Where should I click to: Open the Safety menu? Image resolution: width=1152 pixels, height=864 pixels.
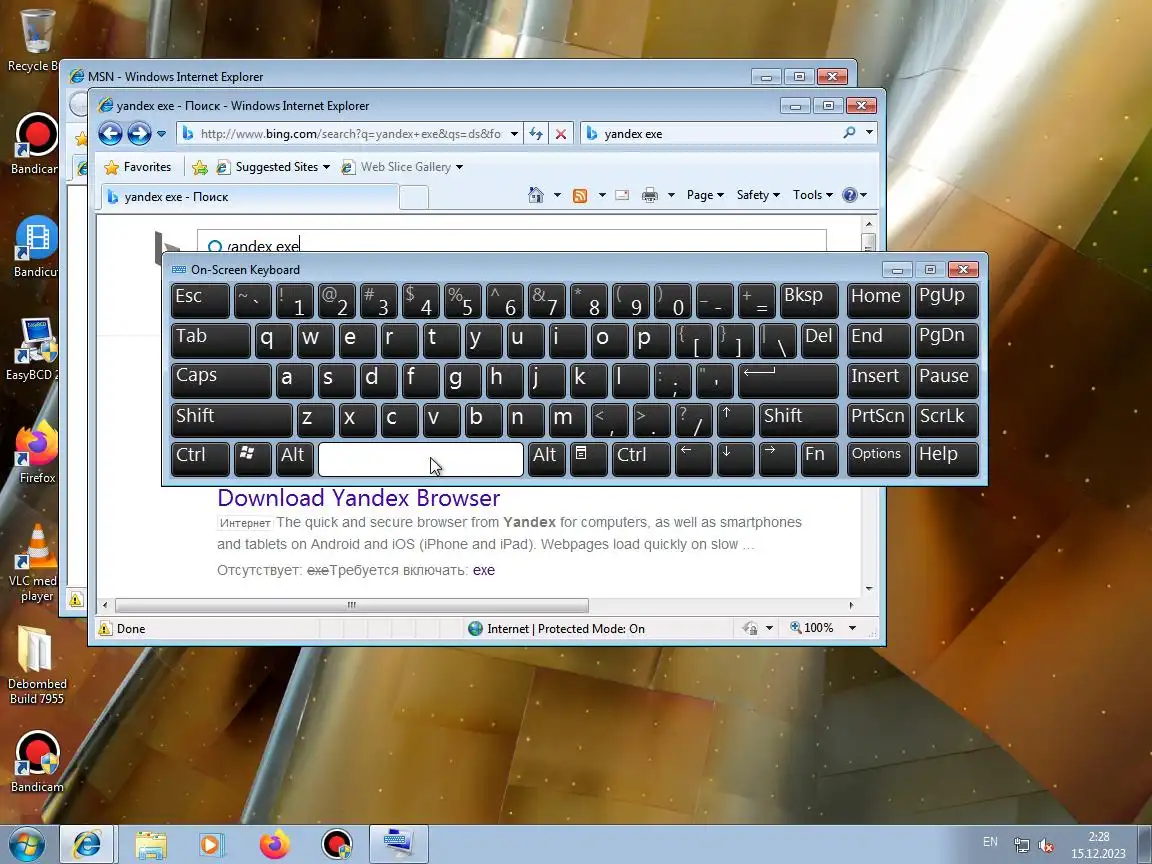tap(758, 195)
